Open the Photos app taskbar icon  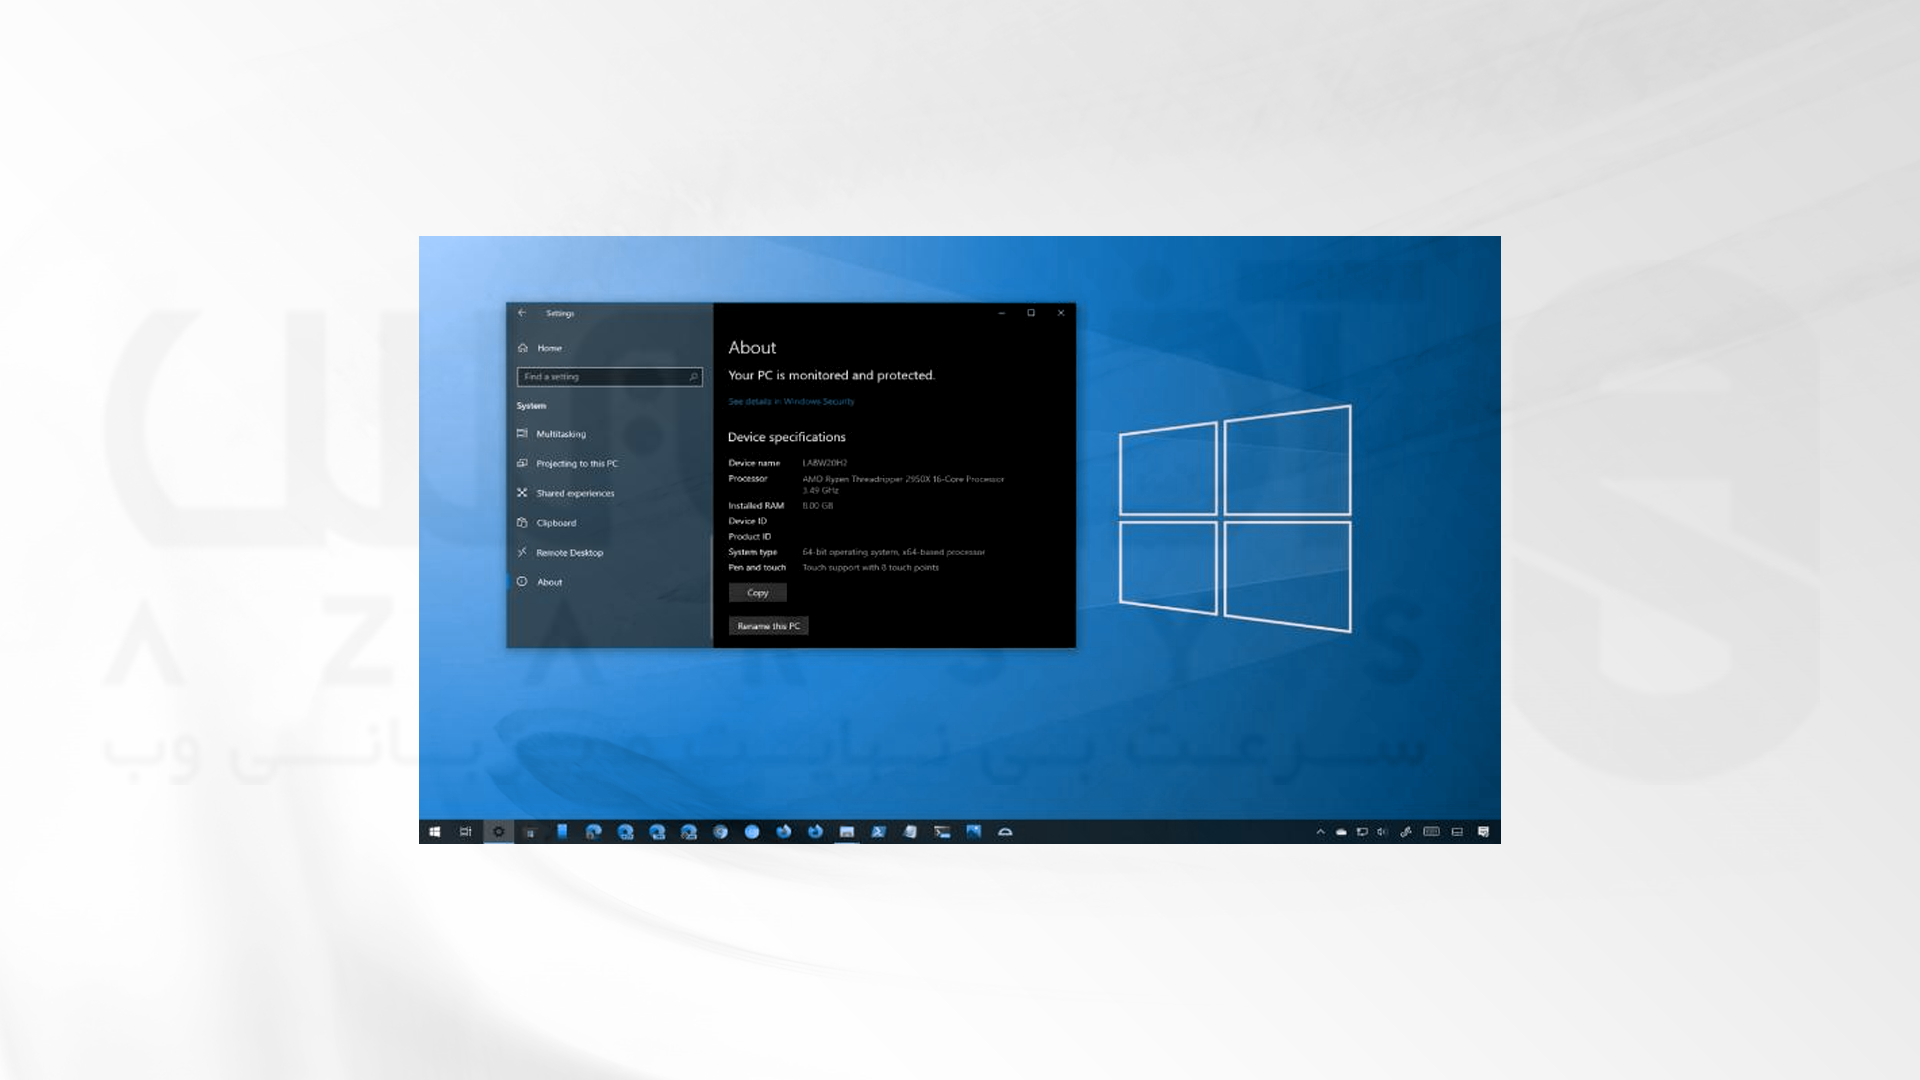pyautogui.click(x=973, y=832)
